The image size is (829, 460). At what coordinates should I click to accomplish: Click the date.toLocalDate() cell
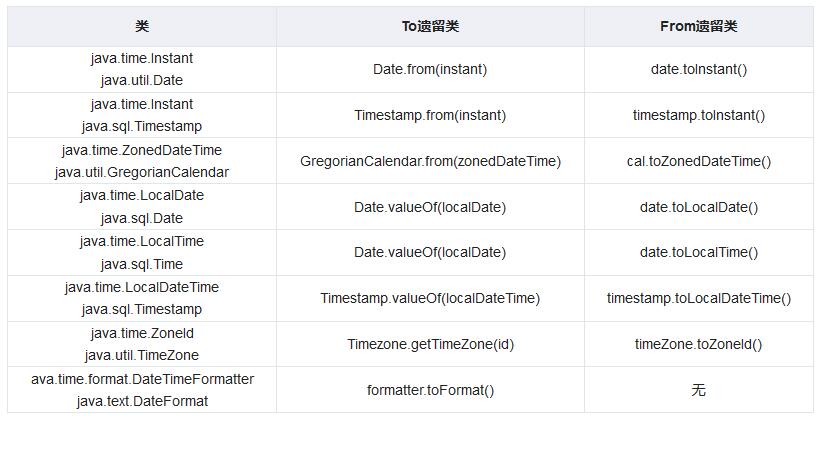click(x=698, y=207)
